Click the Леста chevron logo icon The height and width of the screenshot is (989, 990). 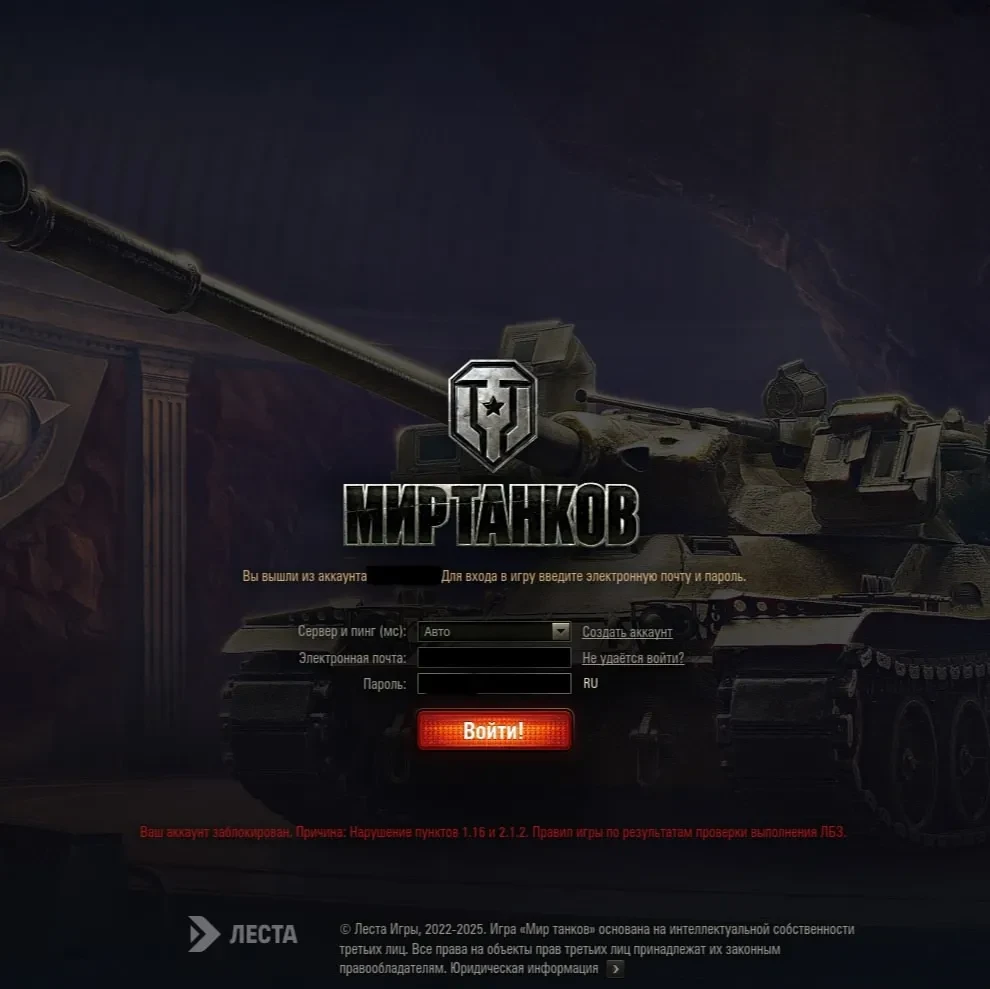click(x=204, y=933)
